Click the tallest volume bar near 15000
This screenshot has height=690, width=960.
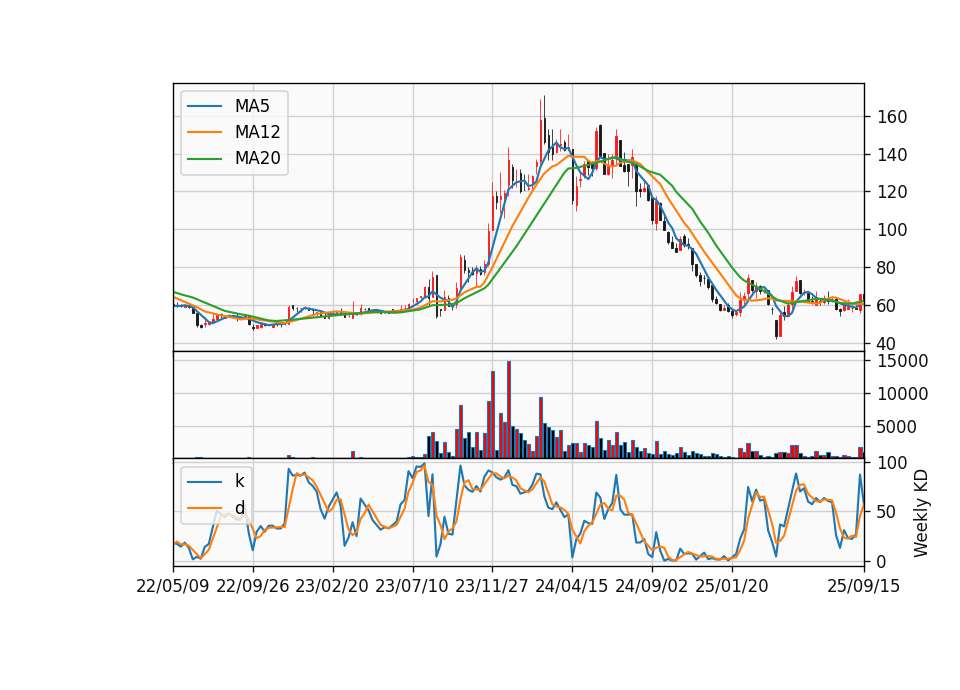pyautogui.click(x=509, y=410)
